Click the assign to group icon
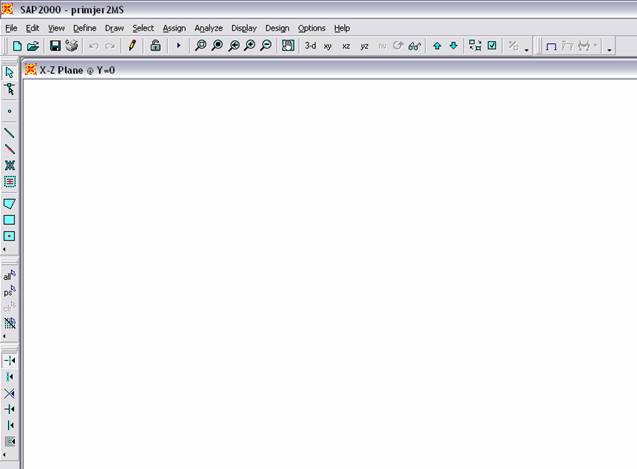 pyautogui.click(x=514, y=46)
